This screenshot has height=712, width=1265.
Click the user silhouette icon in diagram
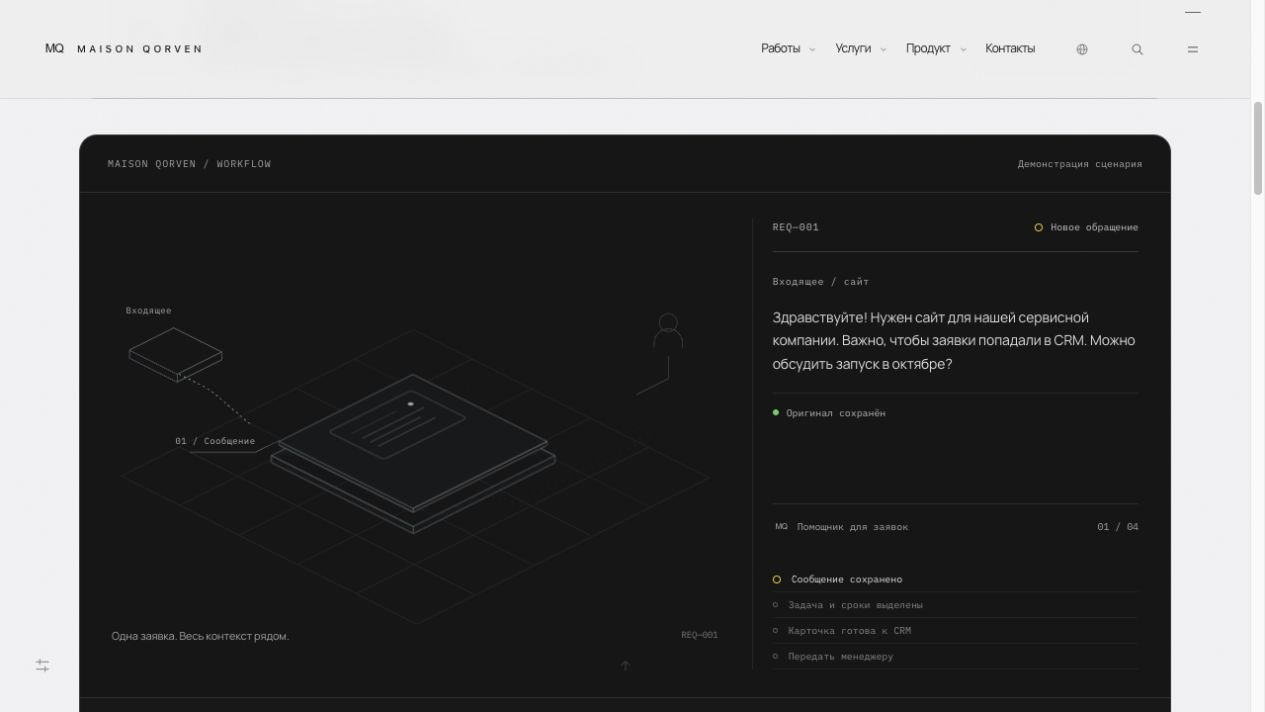[668, 331]
